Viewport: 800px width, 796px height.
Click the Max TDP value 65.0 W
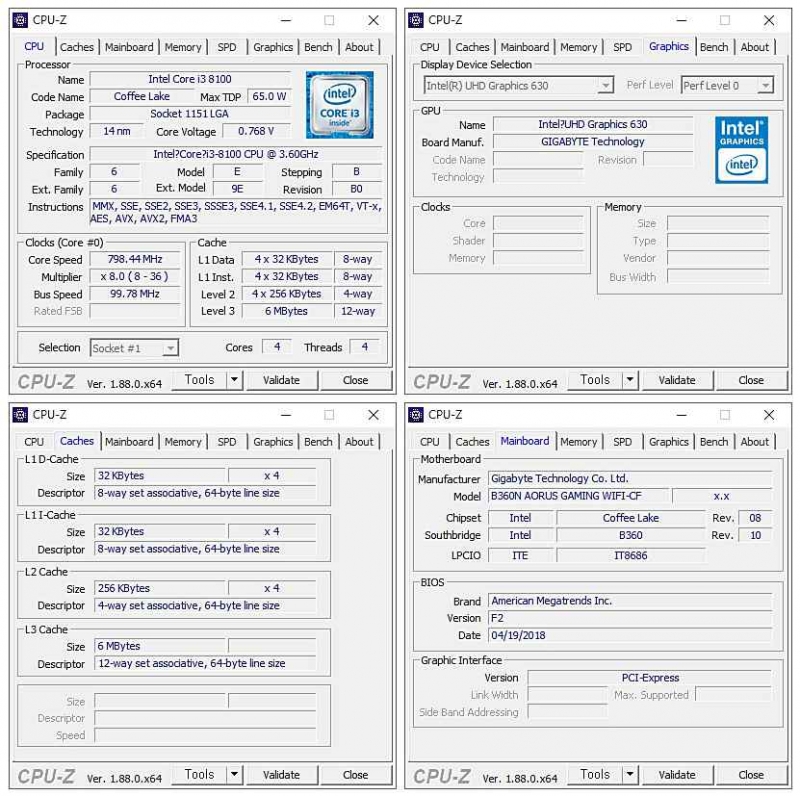click(269, 96)
